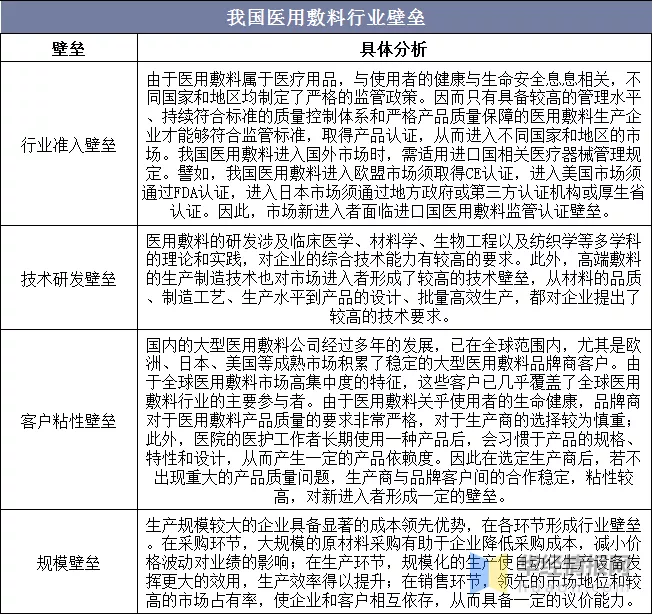Viewport: 653px width, 615px height.
Task: Click the 规模壁垒 row label
Action: click(x=68, y=563)
